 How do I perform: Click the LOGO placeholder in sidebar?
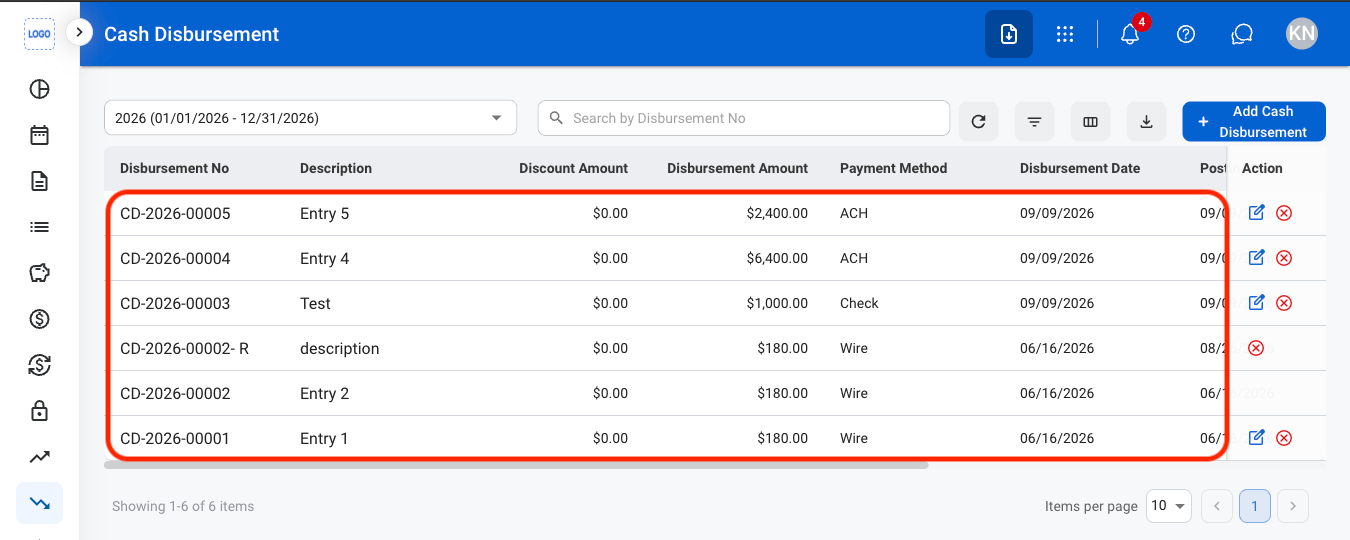pyautogui.click(x=39, y=33)
